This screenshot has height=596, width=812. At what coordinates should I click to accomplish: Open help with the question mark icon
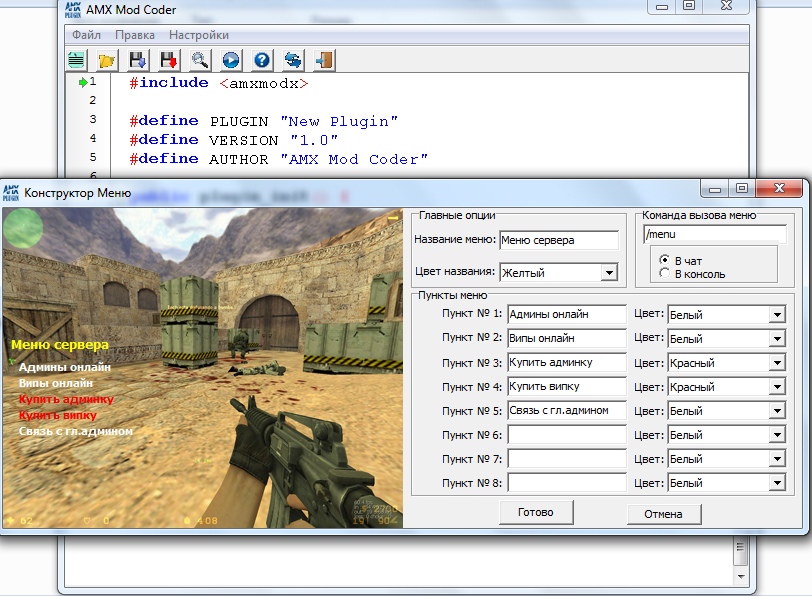click(x=262, y=60)
